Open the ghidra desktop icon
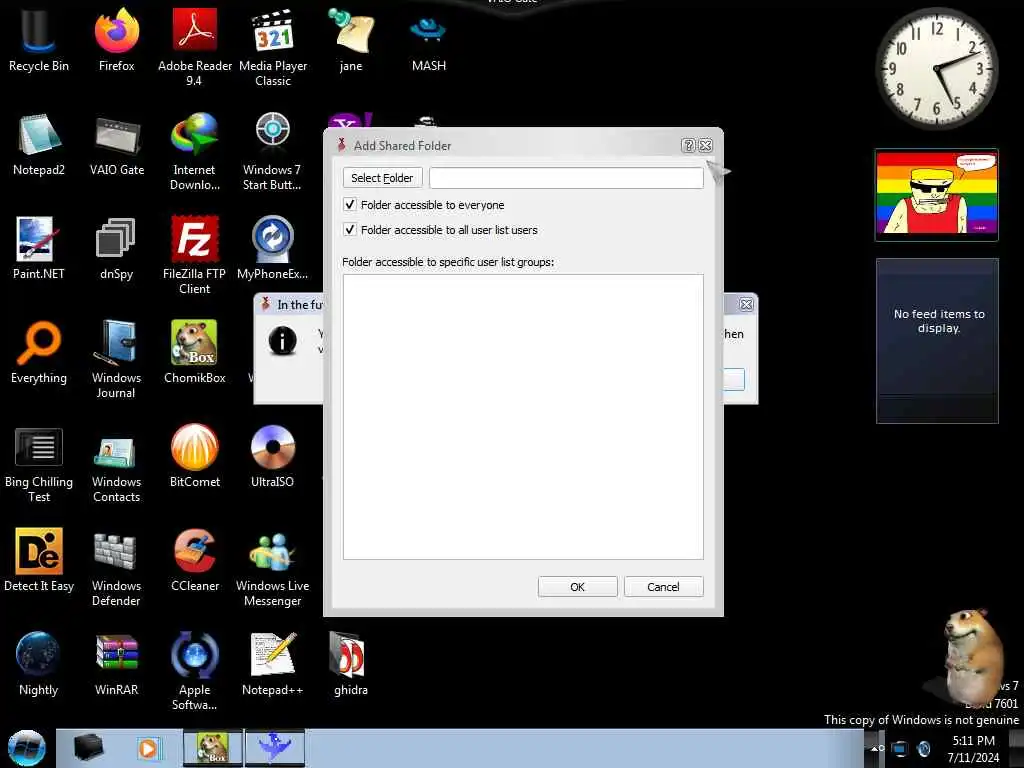 351,664
